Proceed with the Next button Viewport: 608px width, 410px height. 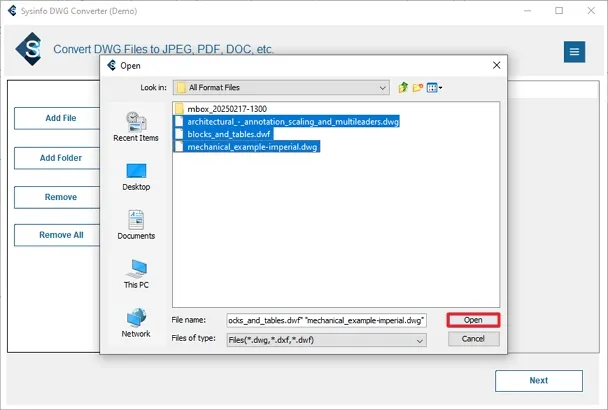(x=539, y=381)
